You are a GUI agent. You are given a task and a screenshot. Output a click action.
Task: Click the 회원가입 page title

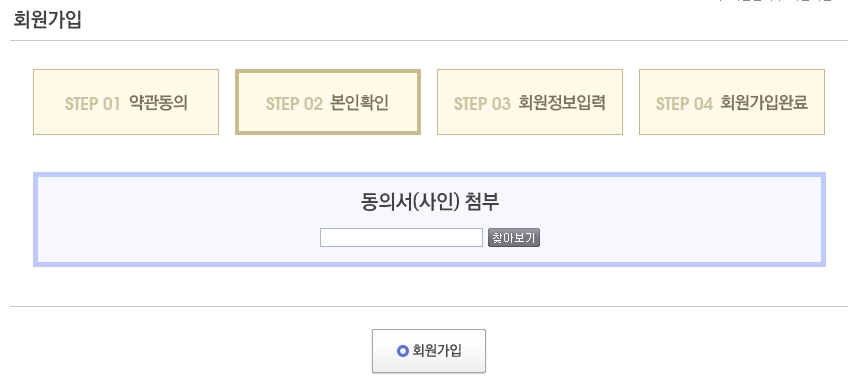pyautogui.click(x=48, y=19)
